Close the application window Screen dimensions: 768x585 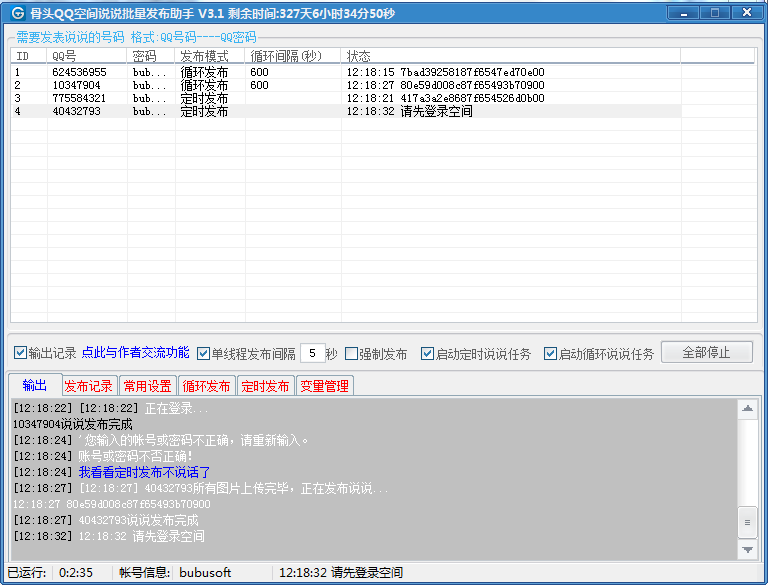pos(746,13)
